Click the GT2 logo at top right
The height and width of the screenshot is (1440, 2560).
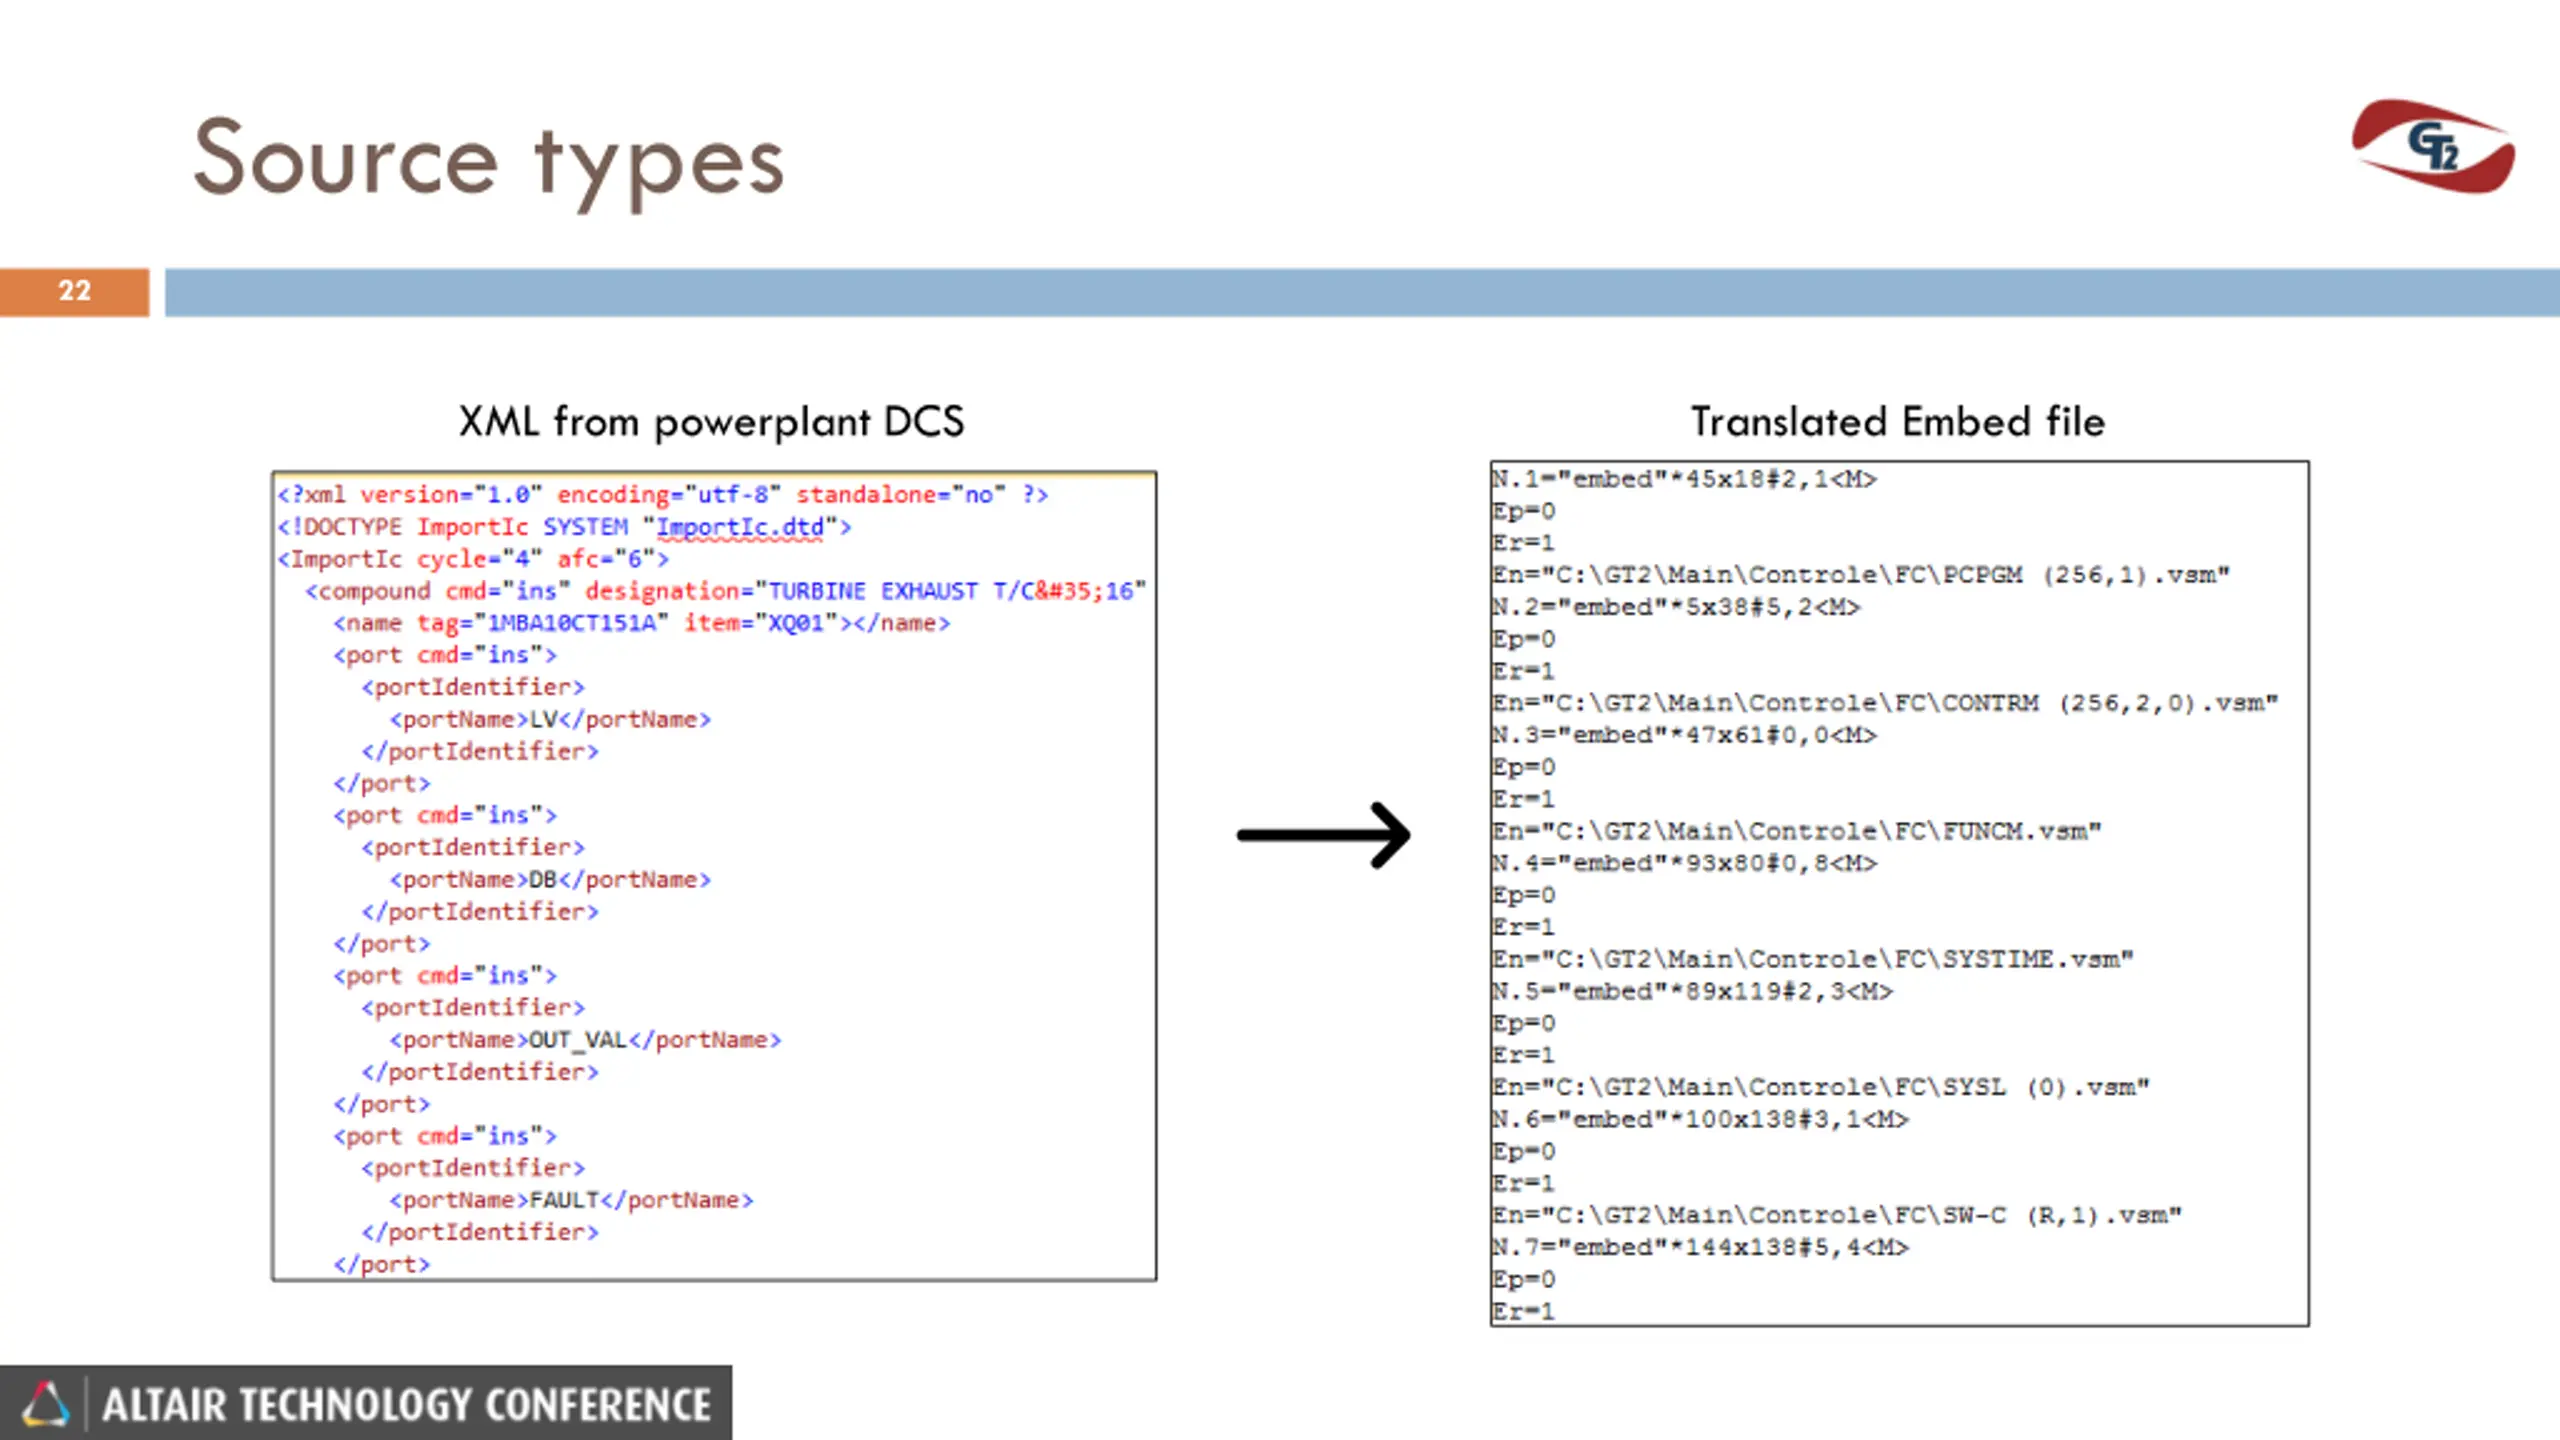click(x=2433, y=147)
